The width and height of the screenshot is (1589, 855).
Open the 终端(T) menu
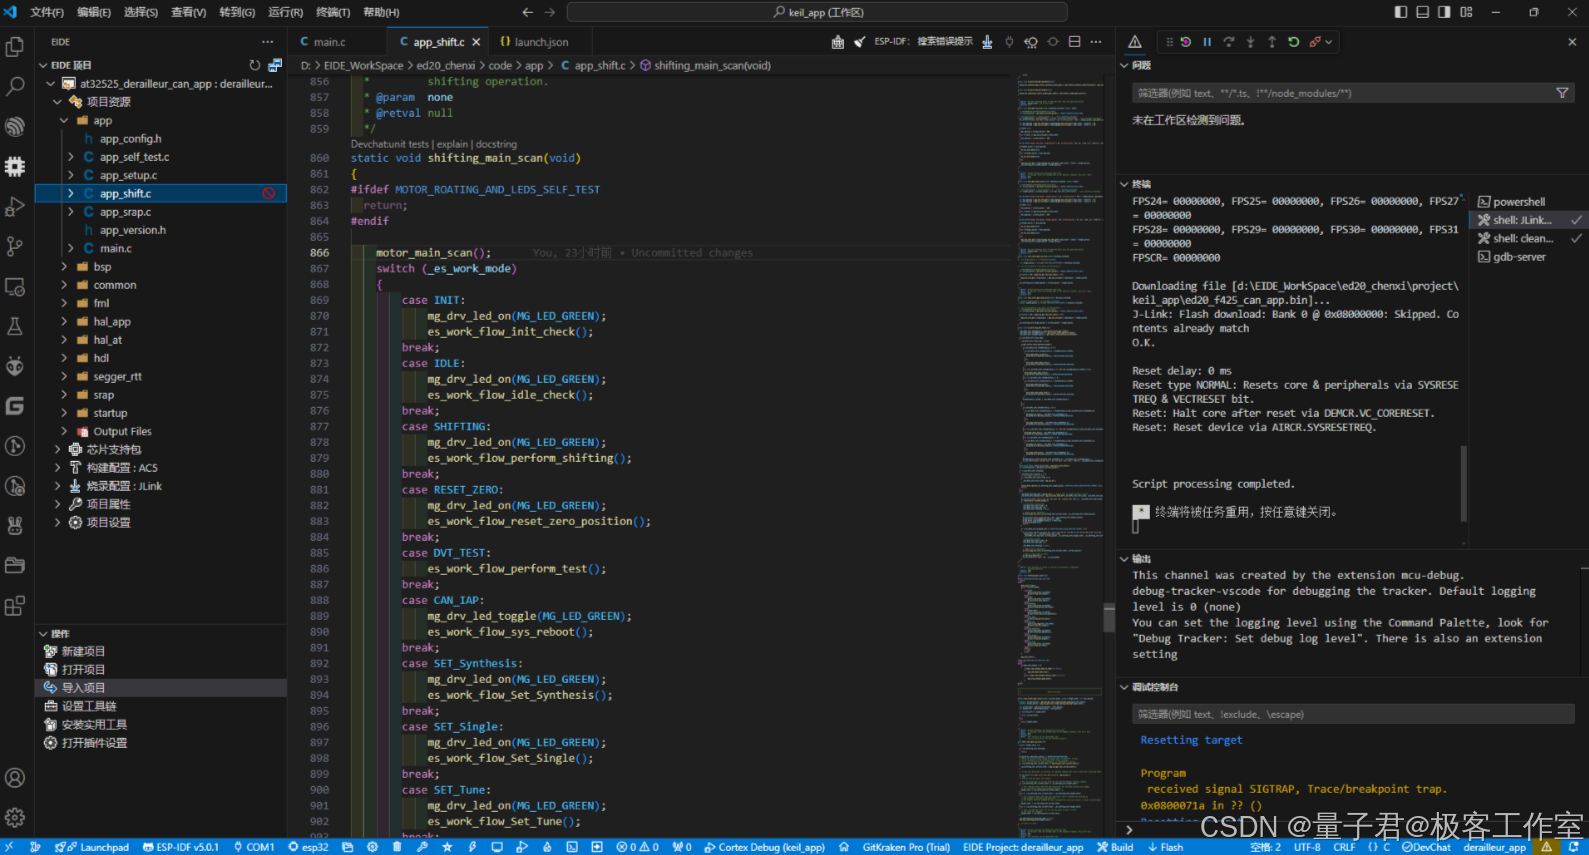tap(333, 12)
